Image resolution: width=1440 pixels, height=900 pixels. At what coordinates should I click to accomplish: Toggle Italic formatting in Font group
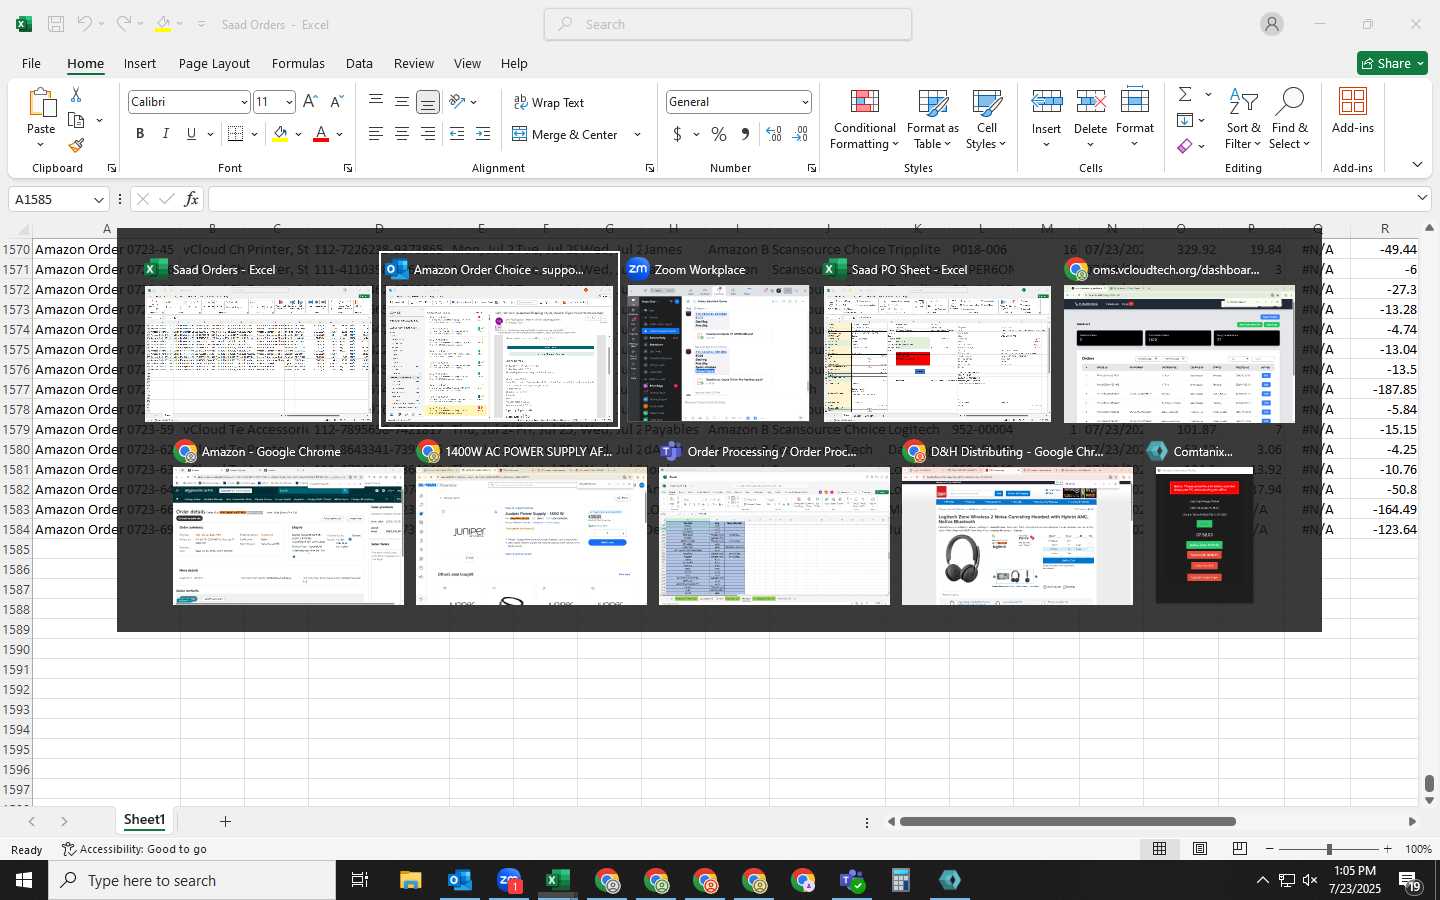[166, 134]
